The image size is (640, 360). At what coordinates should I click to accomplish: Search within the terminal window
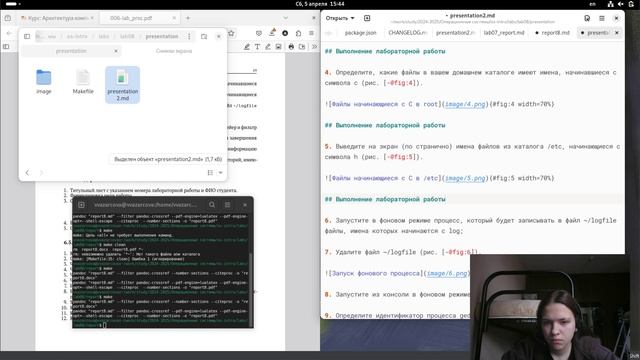pyautogui.click(x=212, y=204)
